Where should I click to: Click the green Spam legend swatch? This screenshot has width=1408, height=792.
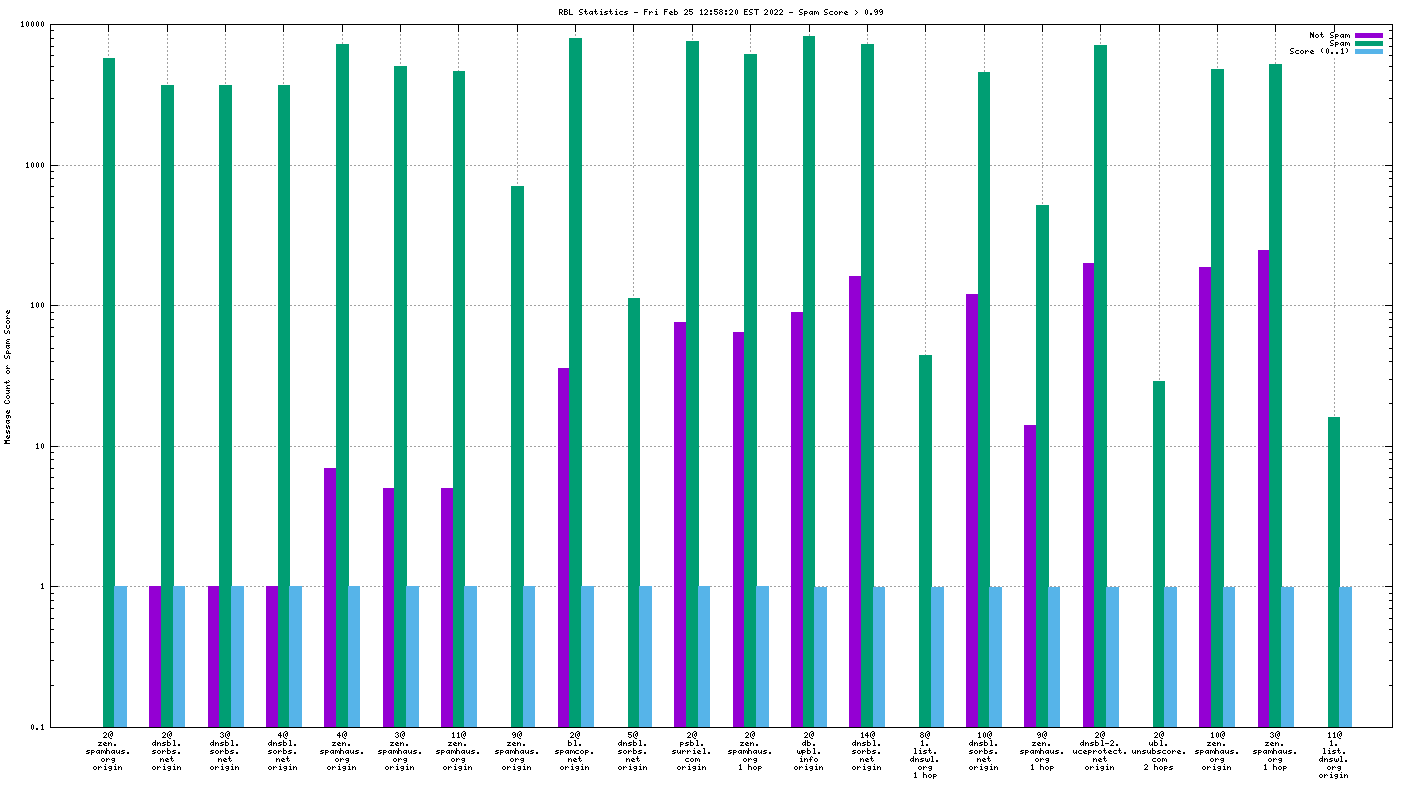click(1369, 43)
